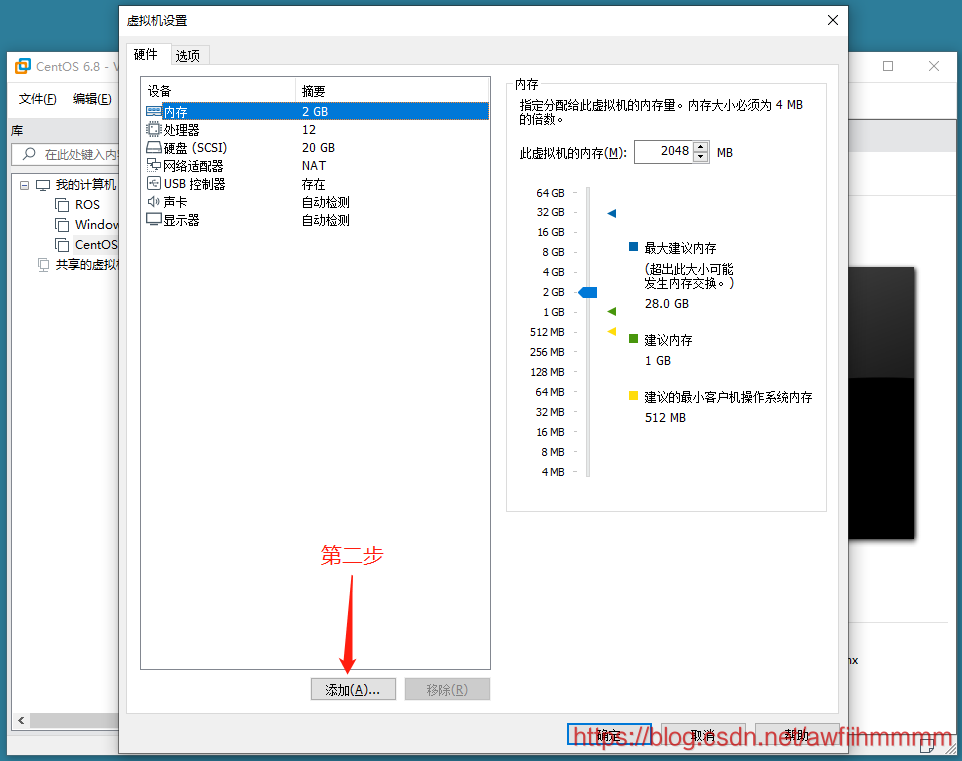Image resolution: width=962 pixels, height=761 pixels.
Task: Click the 帮助 help button
Action: [x=797, y=733]
